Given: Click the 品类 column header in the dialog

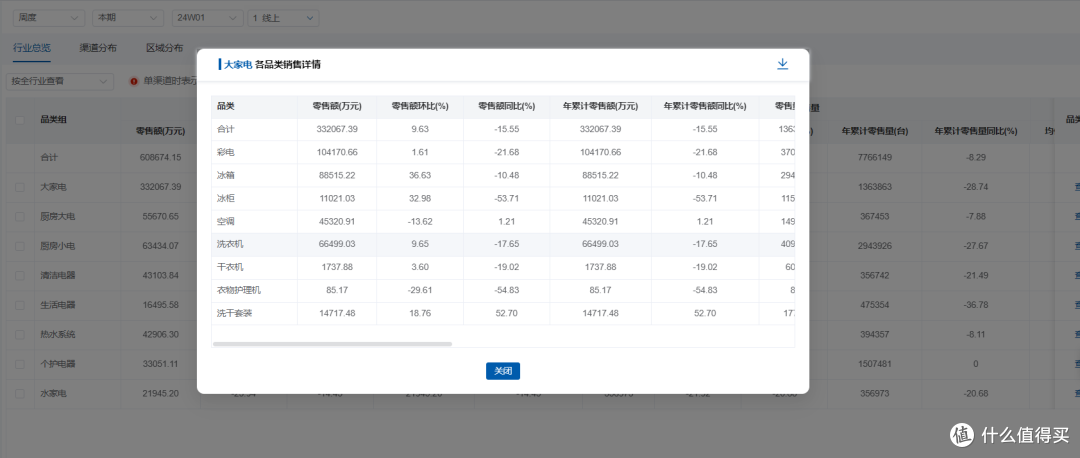Looking at the screenshot, I should pos(226,106).
